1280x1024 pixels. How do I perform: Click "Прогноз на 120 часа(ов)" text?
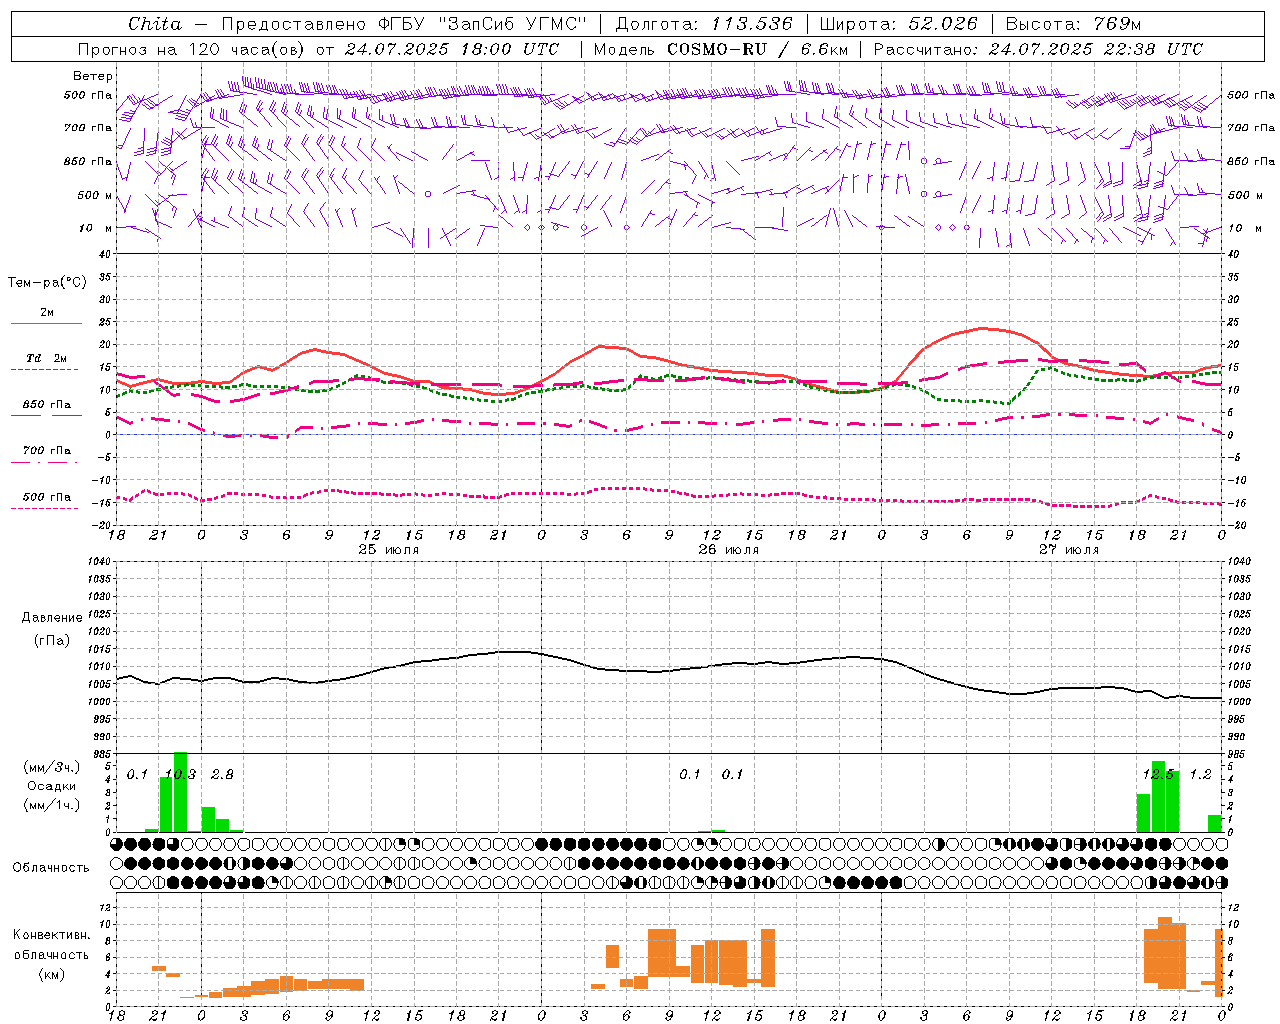pyautogui.click(x=193, y=49)
